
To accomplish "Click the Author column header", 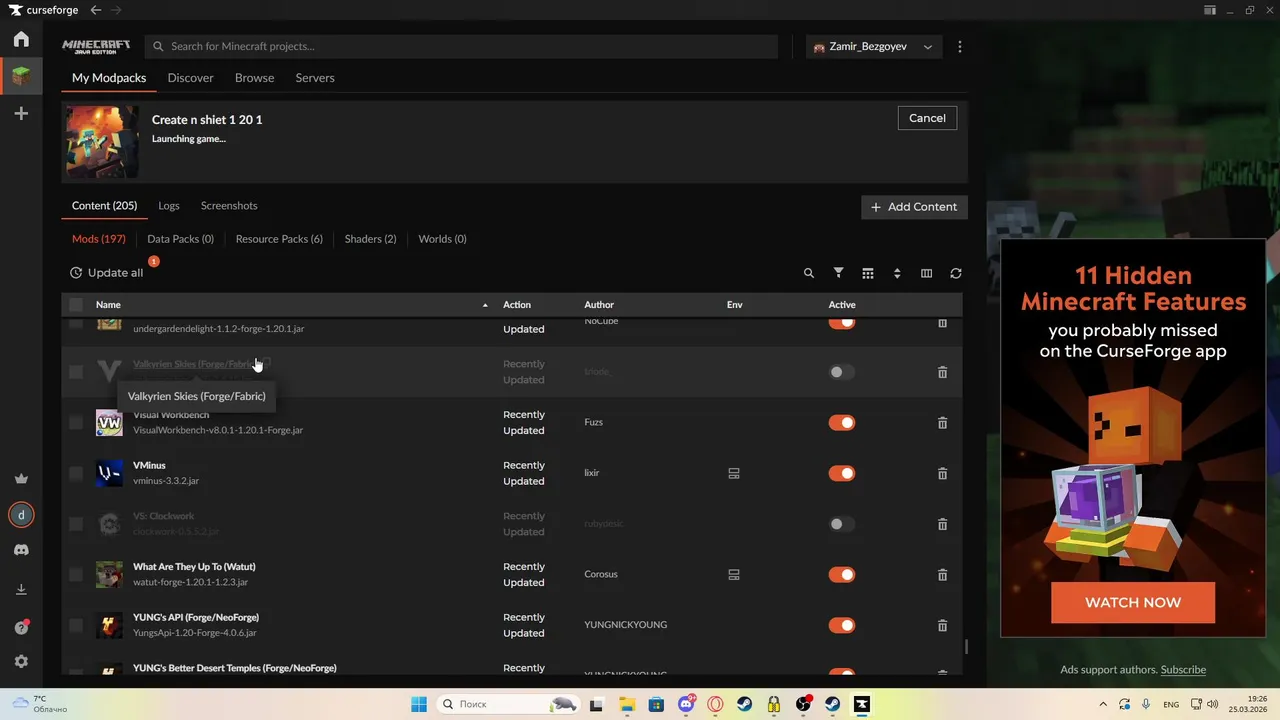I will pos(599,305).
